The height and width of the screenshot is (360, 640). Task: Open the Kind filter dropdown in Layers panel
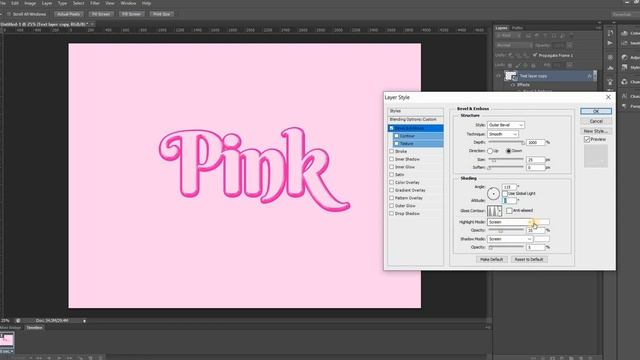pos(508,36)
